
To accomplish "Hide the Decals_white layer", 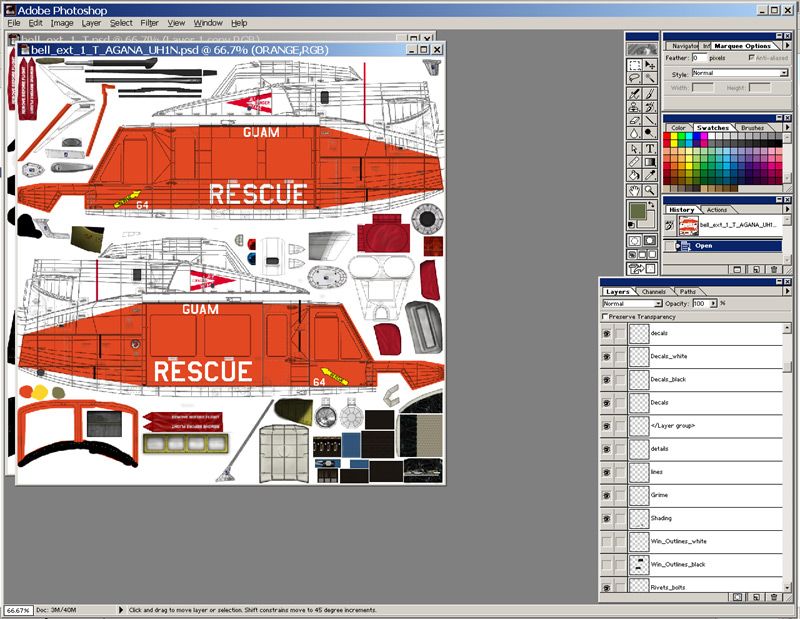I will tap(607, 356).
